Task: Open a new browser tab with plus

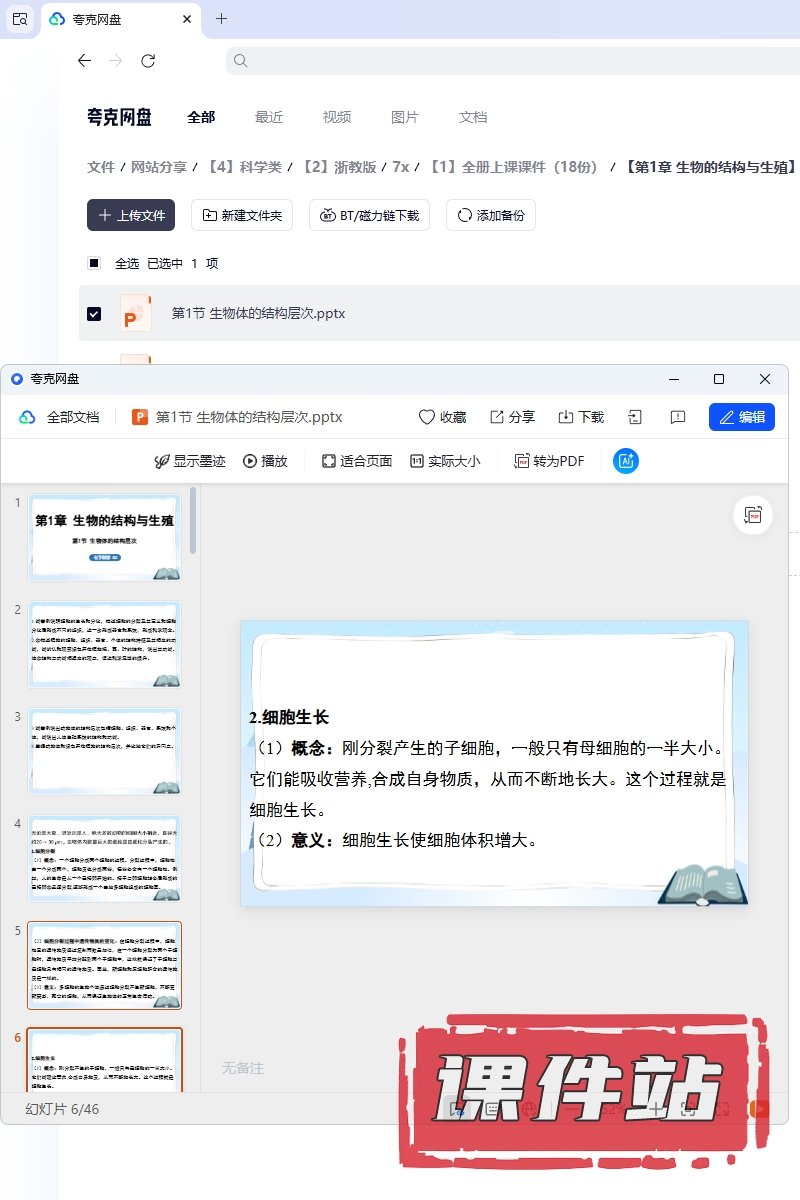Action: tap(221, 18)
